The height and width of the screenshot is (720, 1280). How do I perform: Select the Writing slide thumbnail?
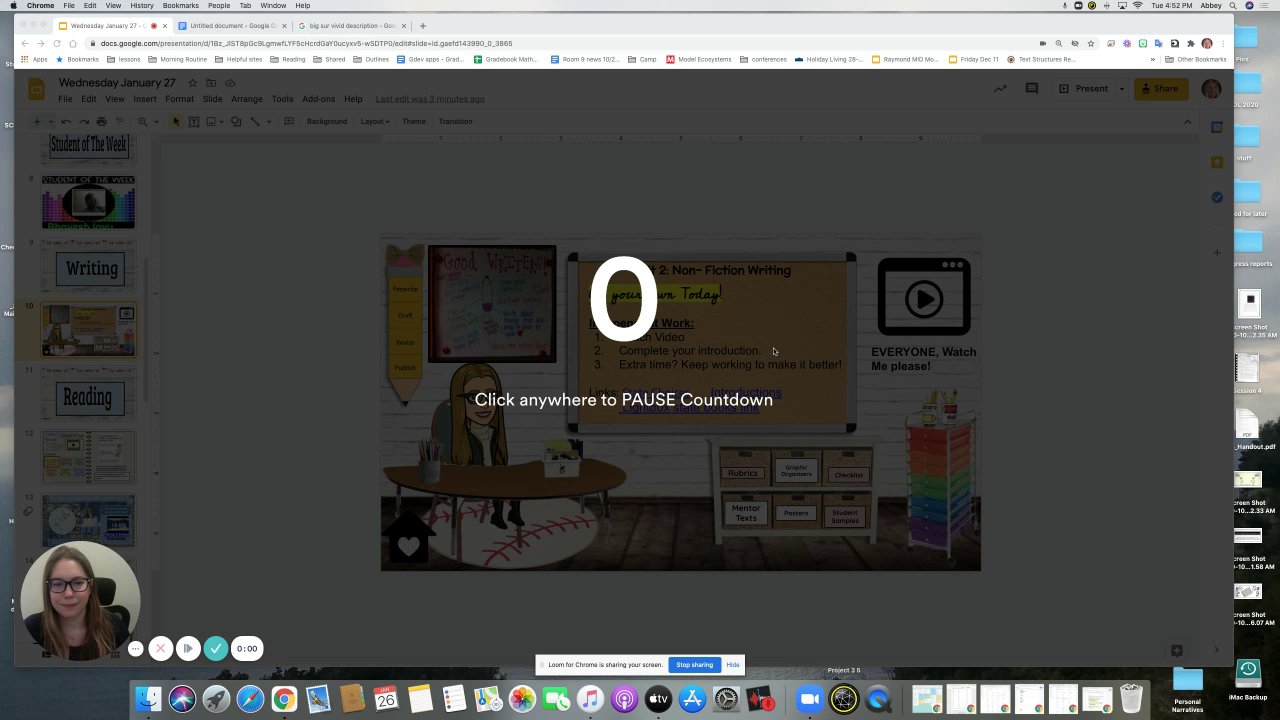(88, 268)
